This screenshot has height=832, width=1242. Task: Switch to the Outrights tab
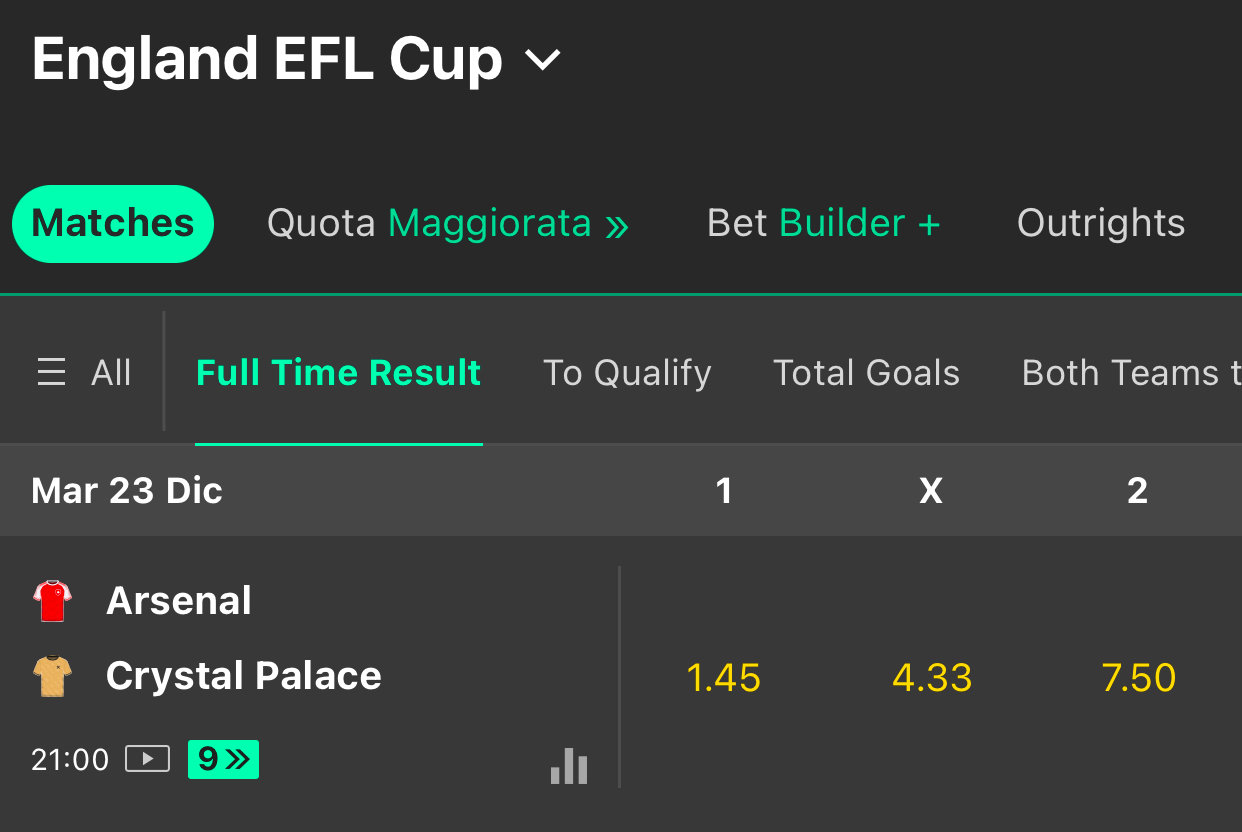[1101, 224]
